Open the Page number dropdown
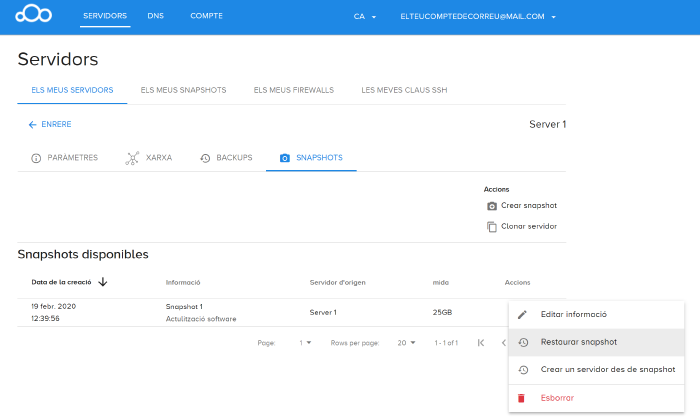The height and width of the screenshot is (419, 700). 305,343
